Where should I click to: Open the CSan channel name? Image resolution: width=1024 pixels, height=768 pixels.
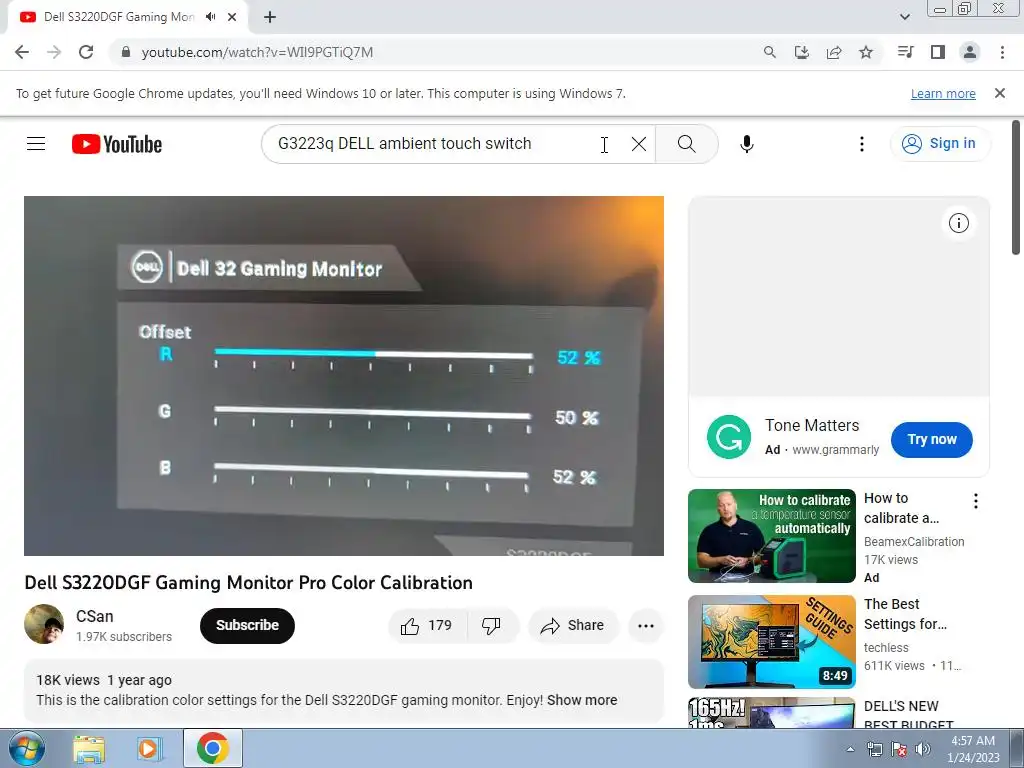tap(95, 616)
